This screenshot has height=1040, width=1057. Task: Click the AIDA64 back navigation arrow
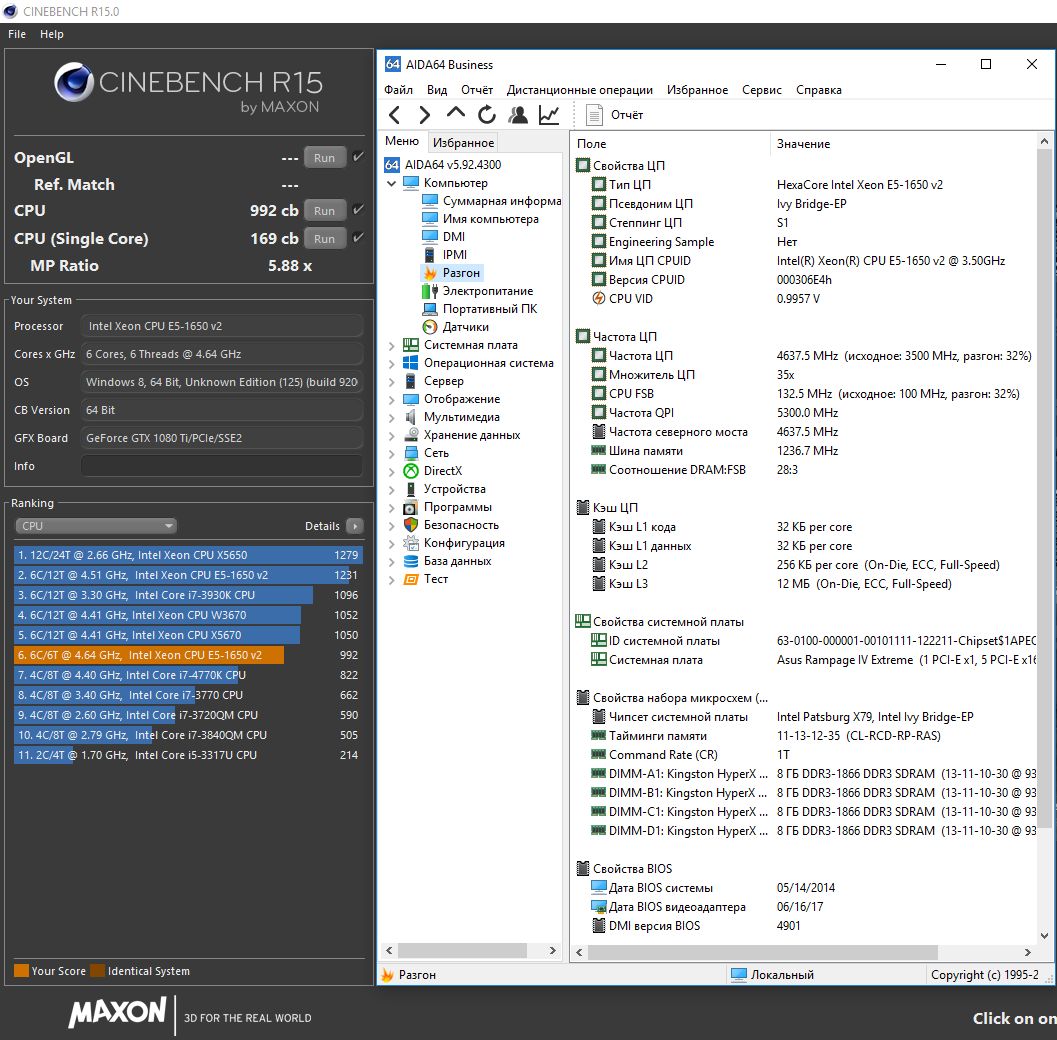395,115
